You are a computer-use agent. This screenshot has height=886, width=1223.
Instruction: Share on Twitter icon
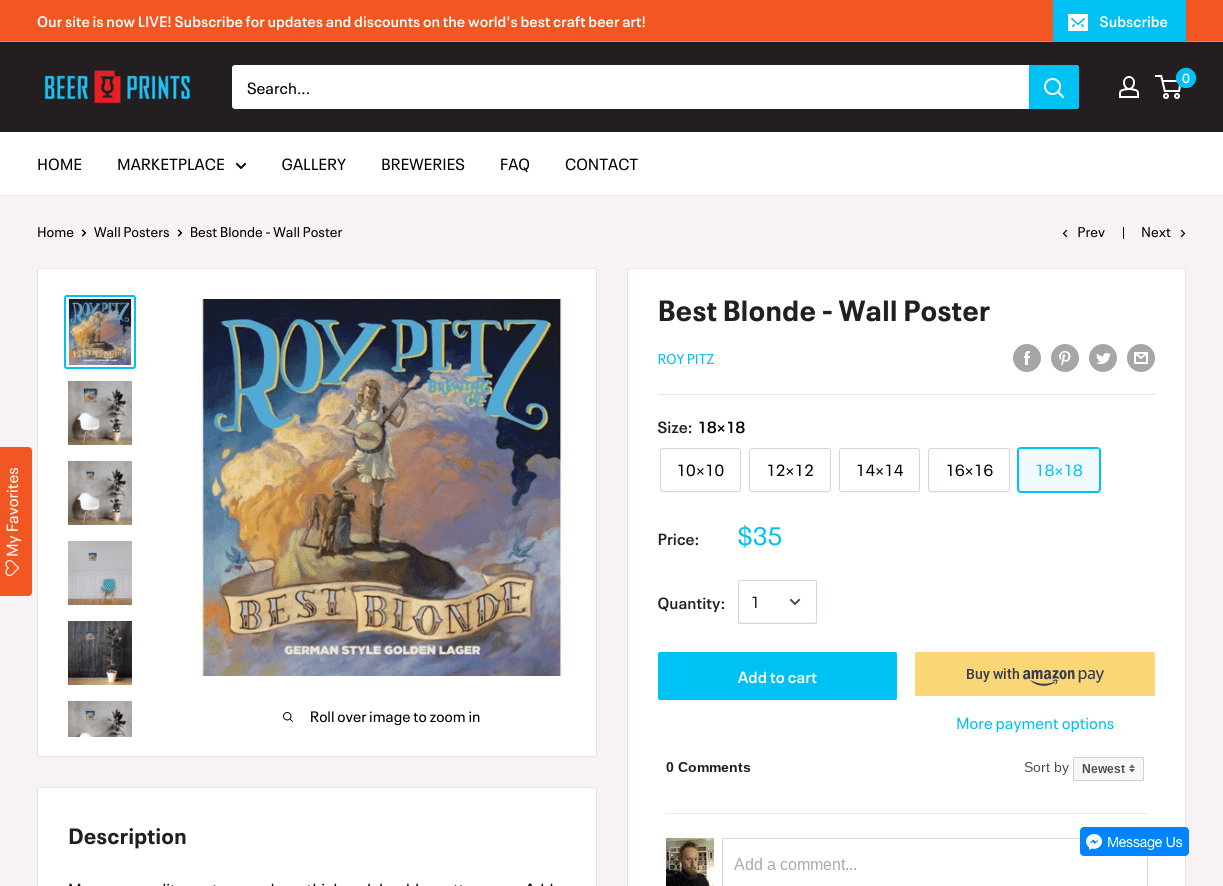click(x=1103, y=358)
